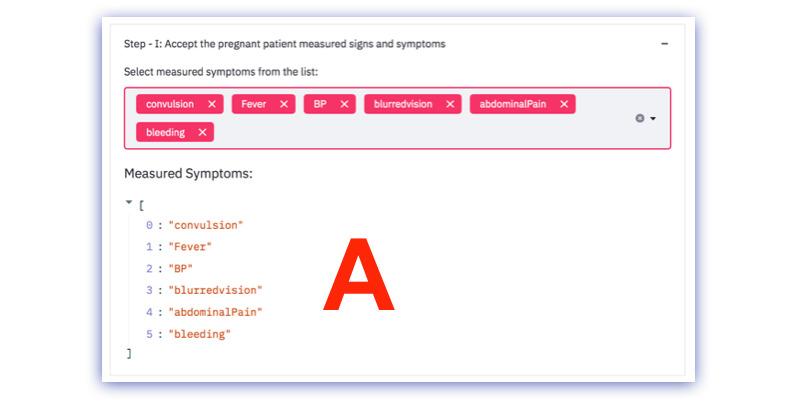The width and height of the screenshot is (800, 418).
Task: Click the abdominalPain tag label
Action: 513,104
